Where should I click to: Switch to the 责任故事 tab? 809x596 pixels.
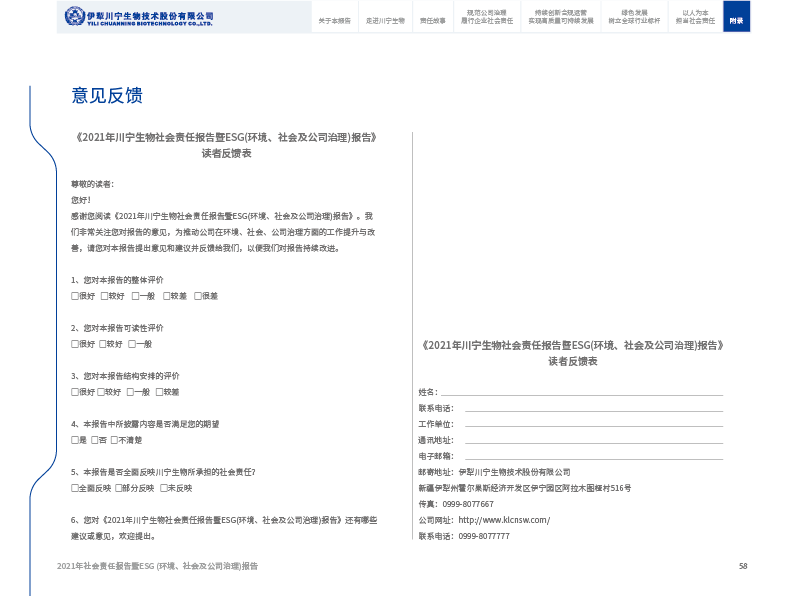(x=432, y=20)
